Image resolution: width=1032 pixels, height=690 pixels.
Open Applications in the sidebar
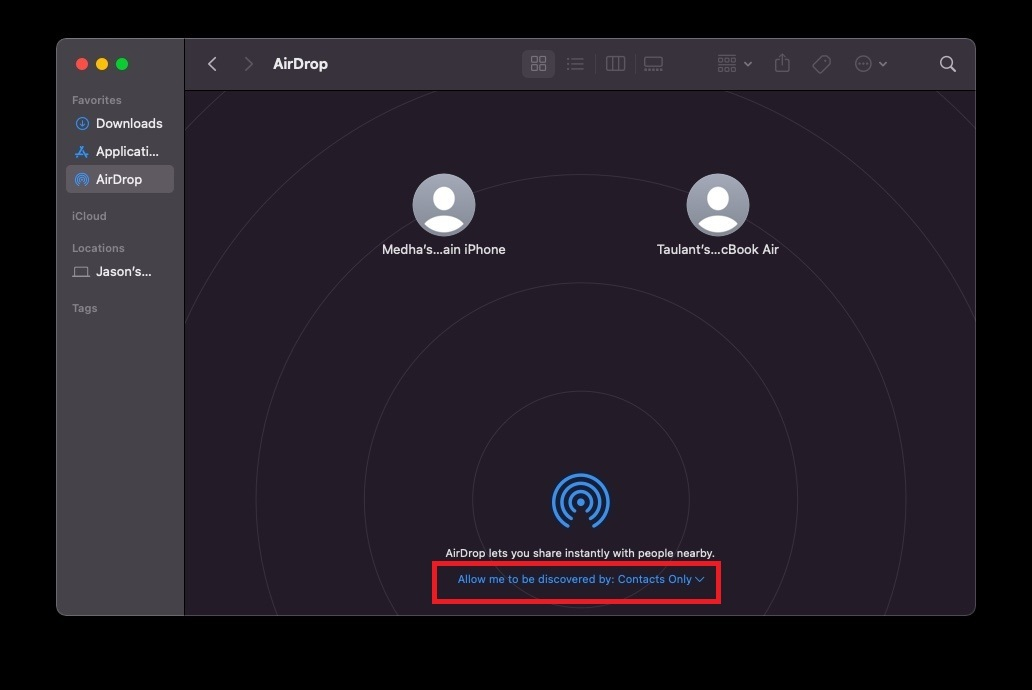[x=120, y=151]
